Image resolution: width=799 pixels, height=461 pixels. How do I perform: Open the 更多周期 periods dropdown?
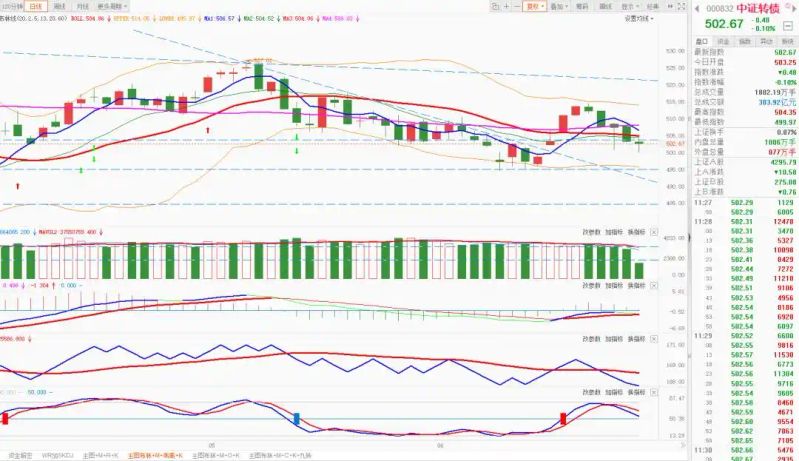click(112, 6)
